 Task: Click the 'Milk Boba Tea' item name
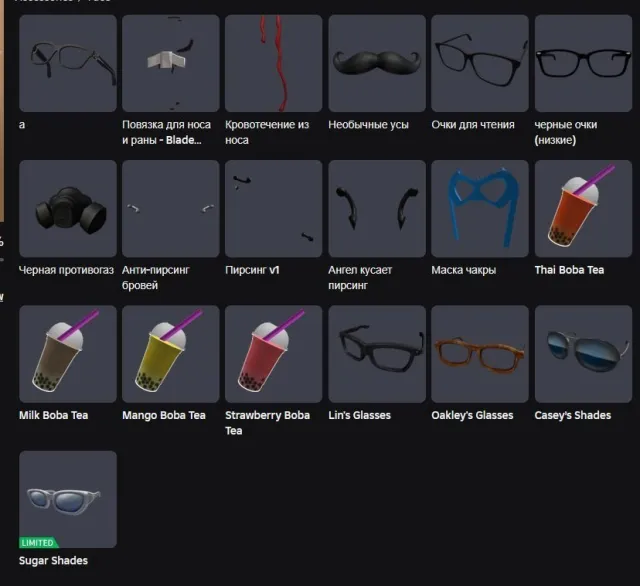53,415
